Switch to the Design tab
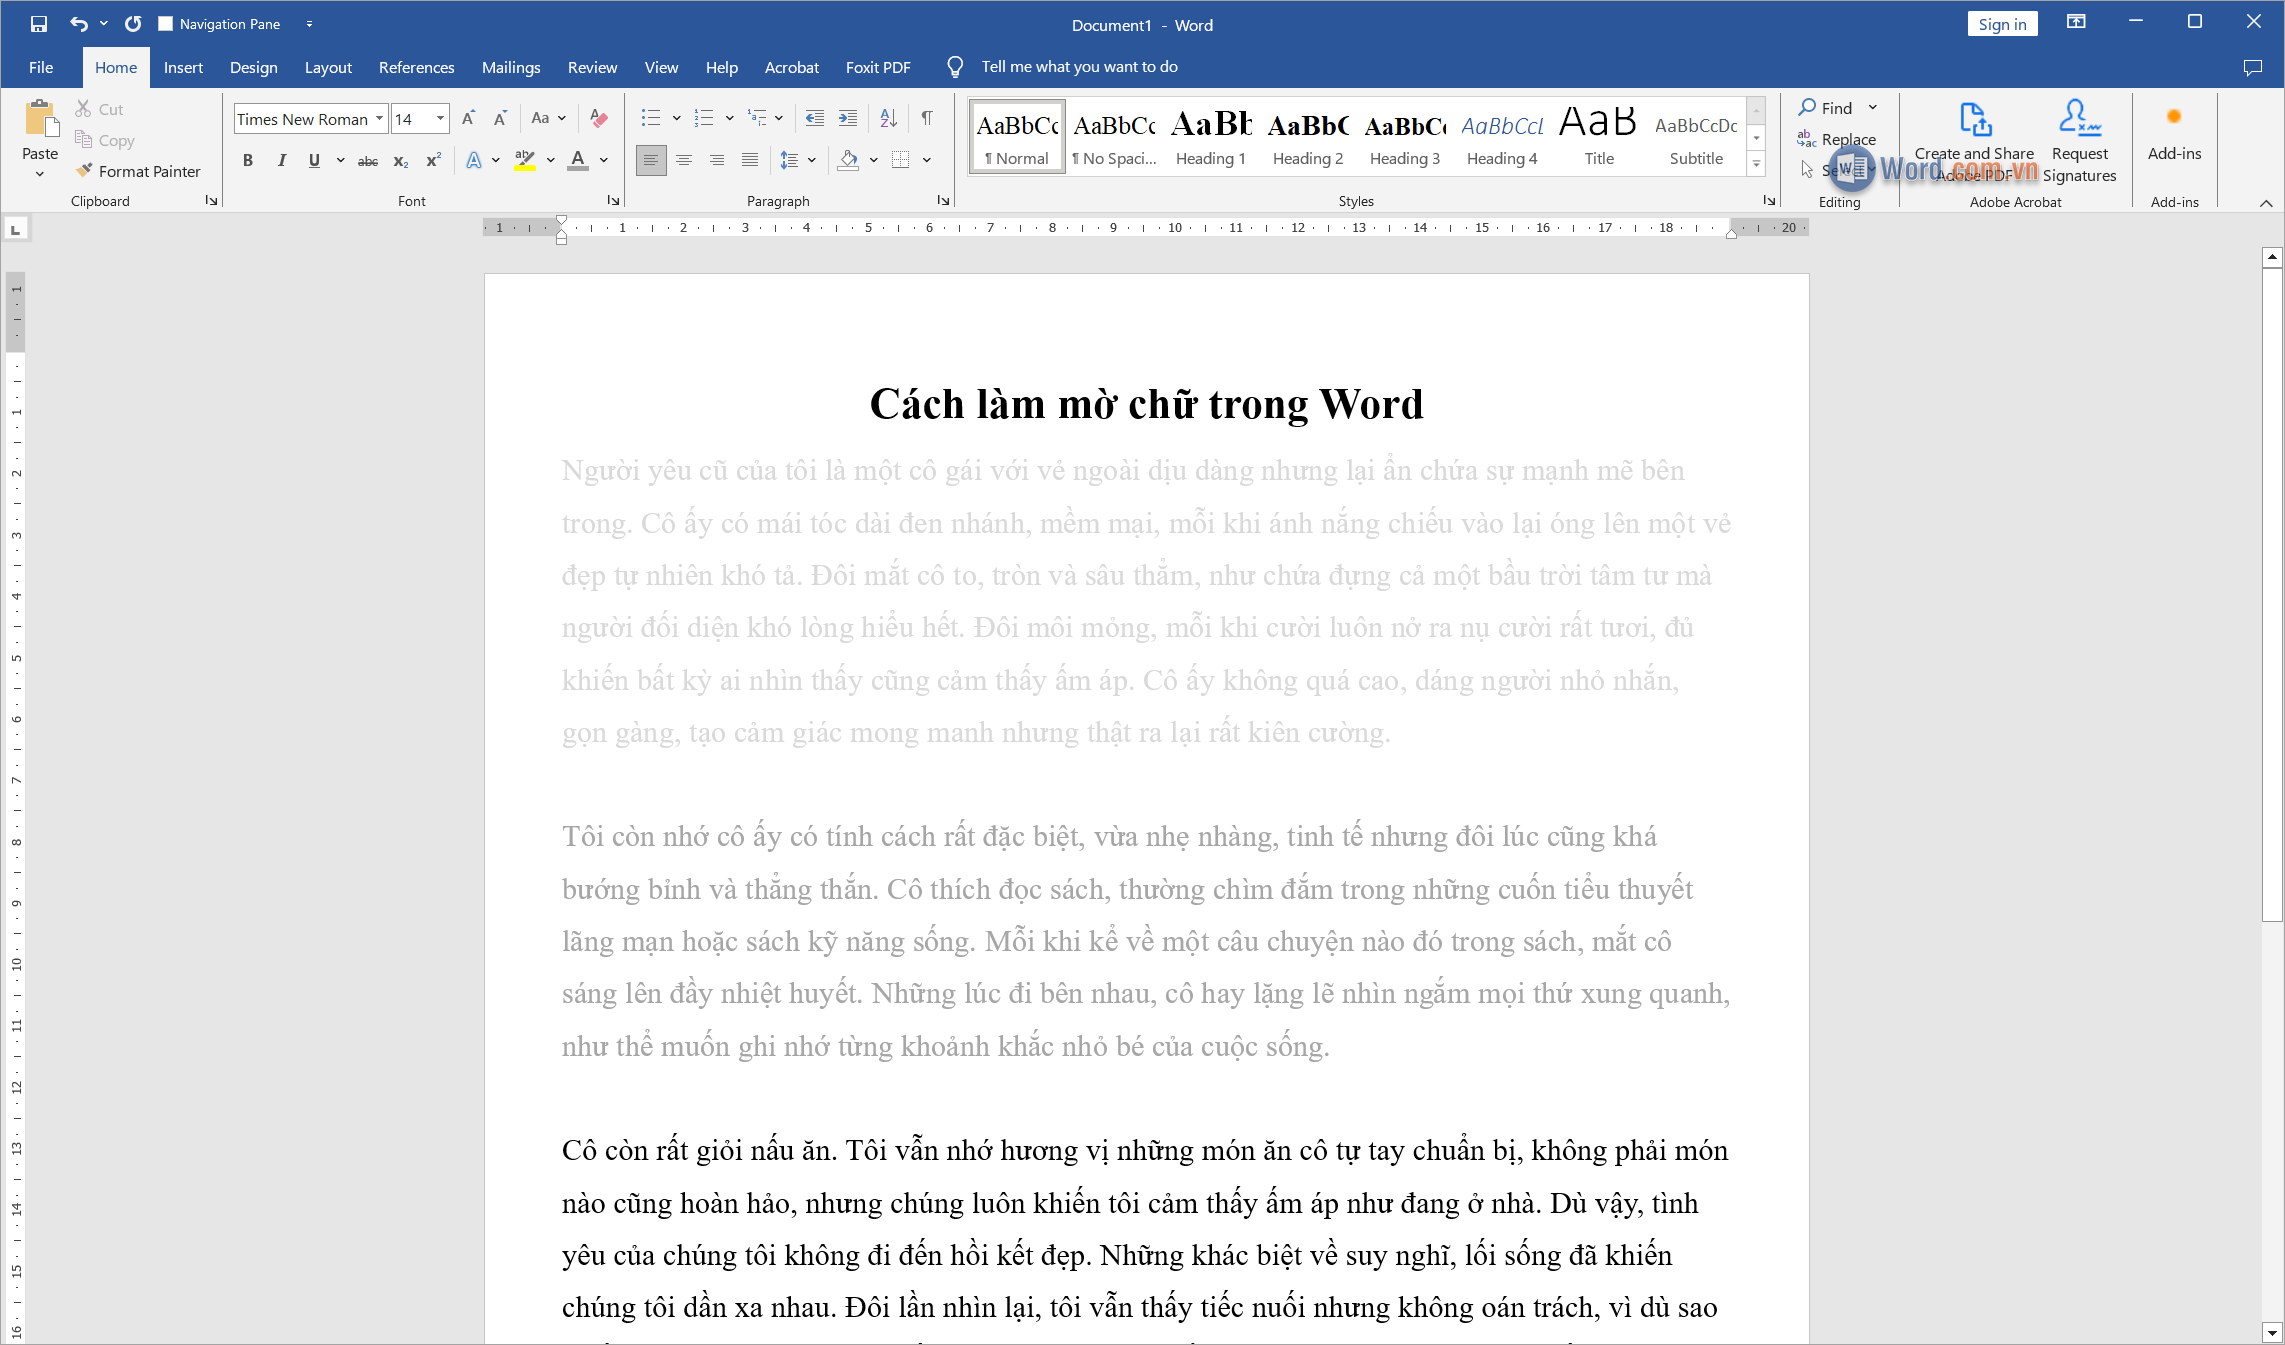 (254, 67)
